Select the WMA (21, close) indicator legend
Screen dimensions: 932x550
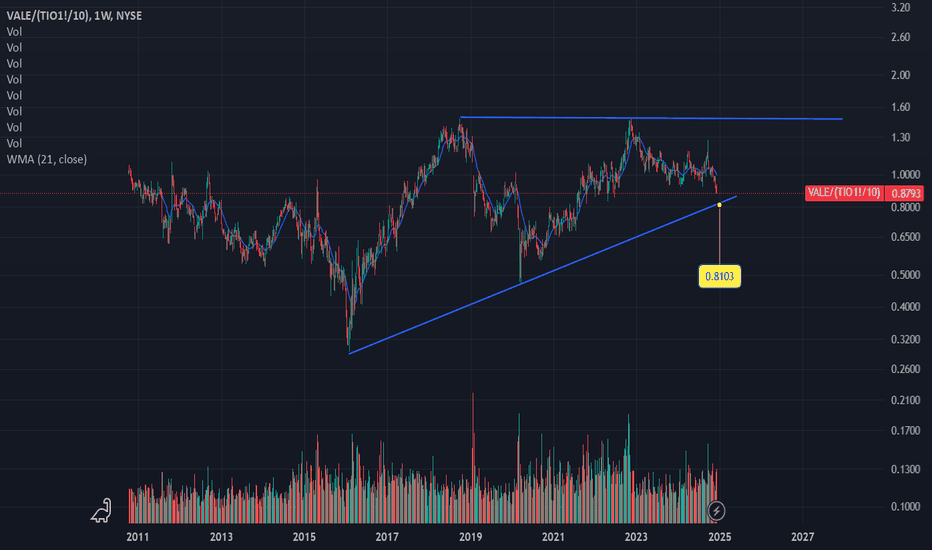pos(46,159)
